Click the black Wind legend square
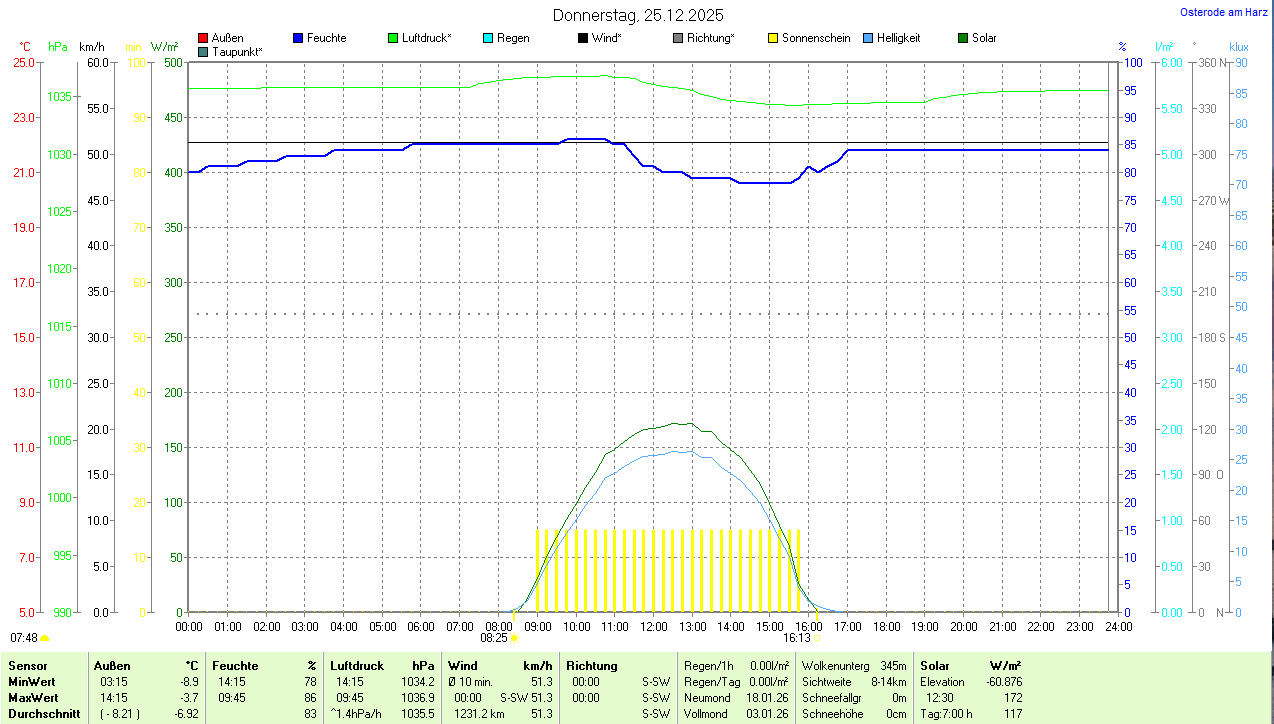 pos(583,38)
